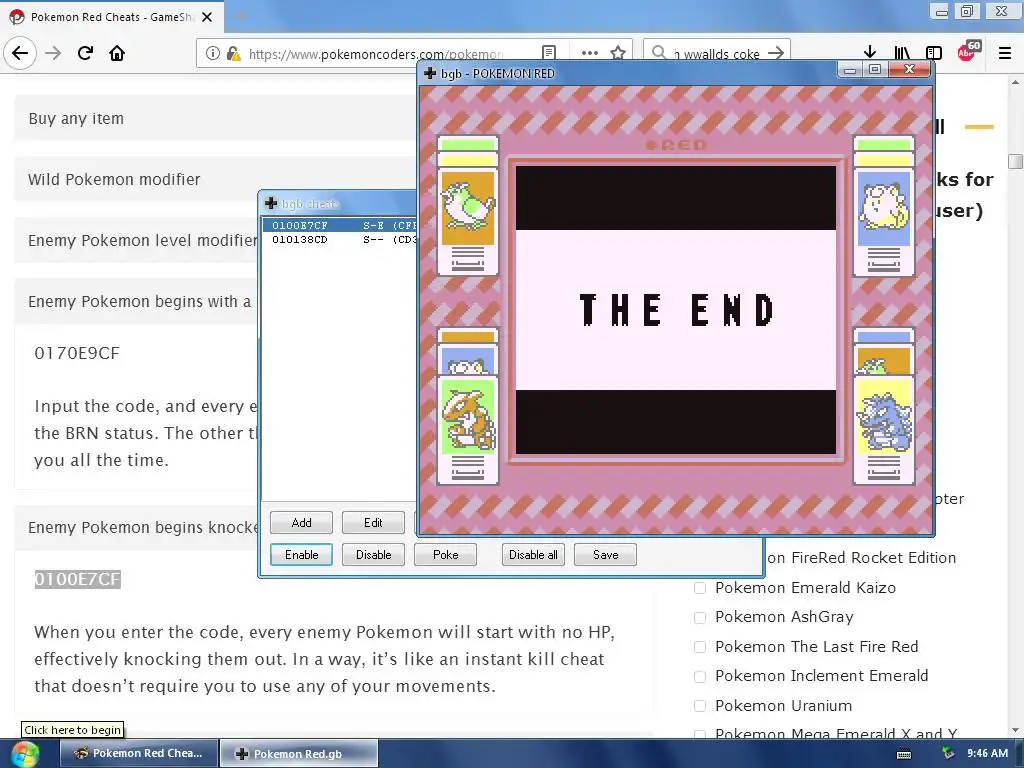
Task: Open a new Firefox tab
Action: click(x=240, y=17)
